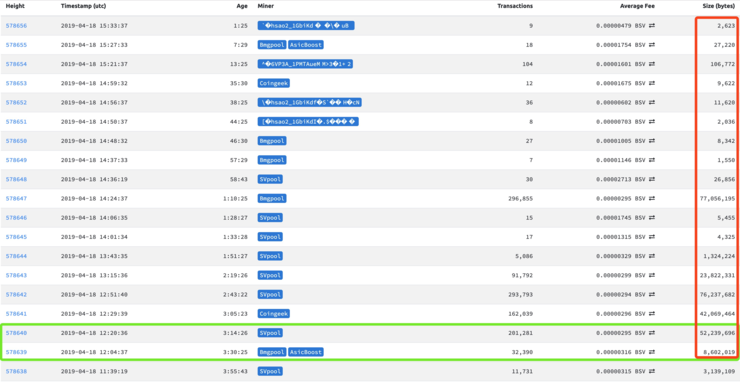Click Bmgpool tag in block 578655 row
Image resolution: width=740 pixels, height=382 pixels.
pyautogui.click(x=272, y=45)
